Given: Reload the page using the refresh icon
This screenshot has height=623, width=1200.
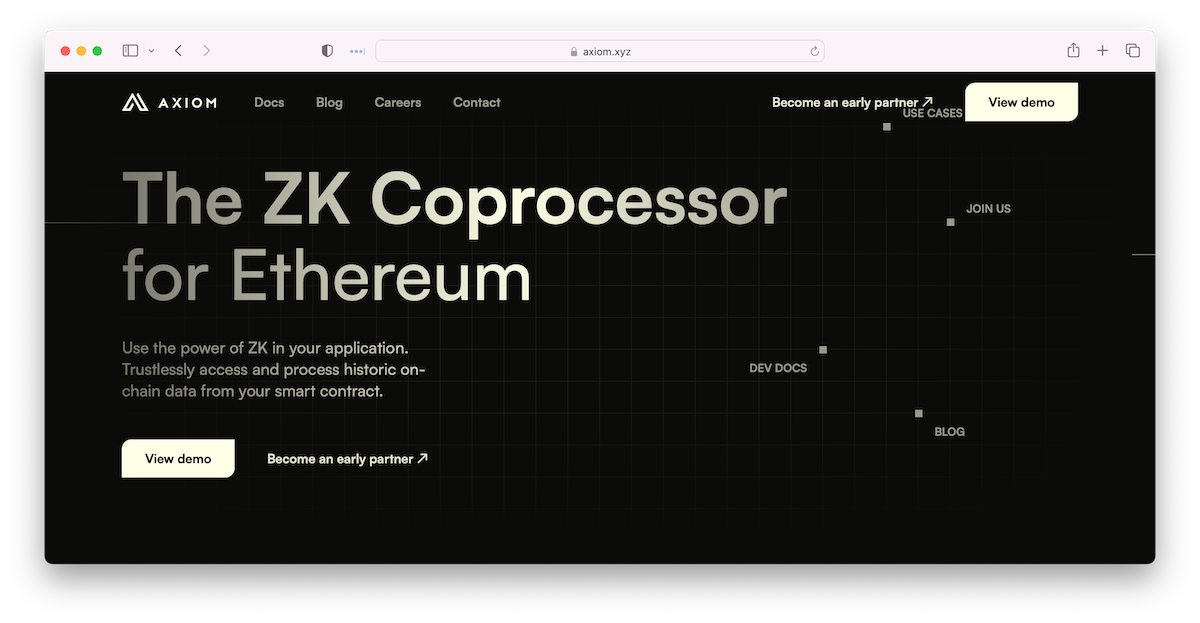Looking at the screenshot, I should pyautogui.click(x=814, y=51).
